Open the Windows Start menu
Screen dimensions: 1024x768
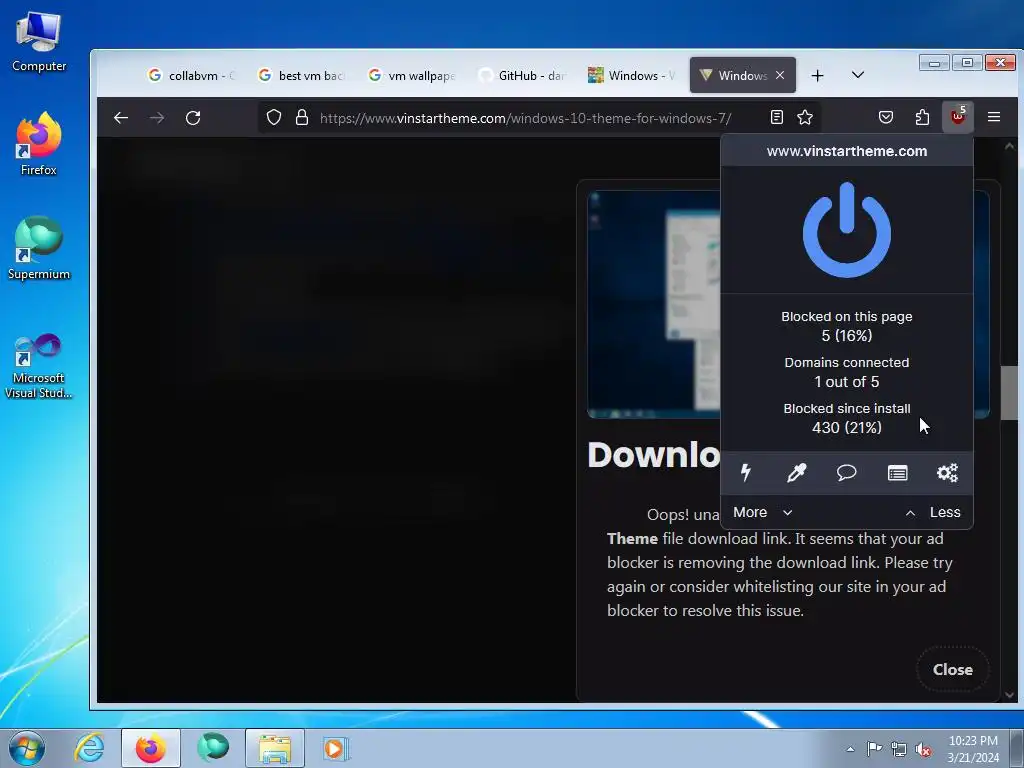[x=27, y=748]
